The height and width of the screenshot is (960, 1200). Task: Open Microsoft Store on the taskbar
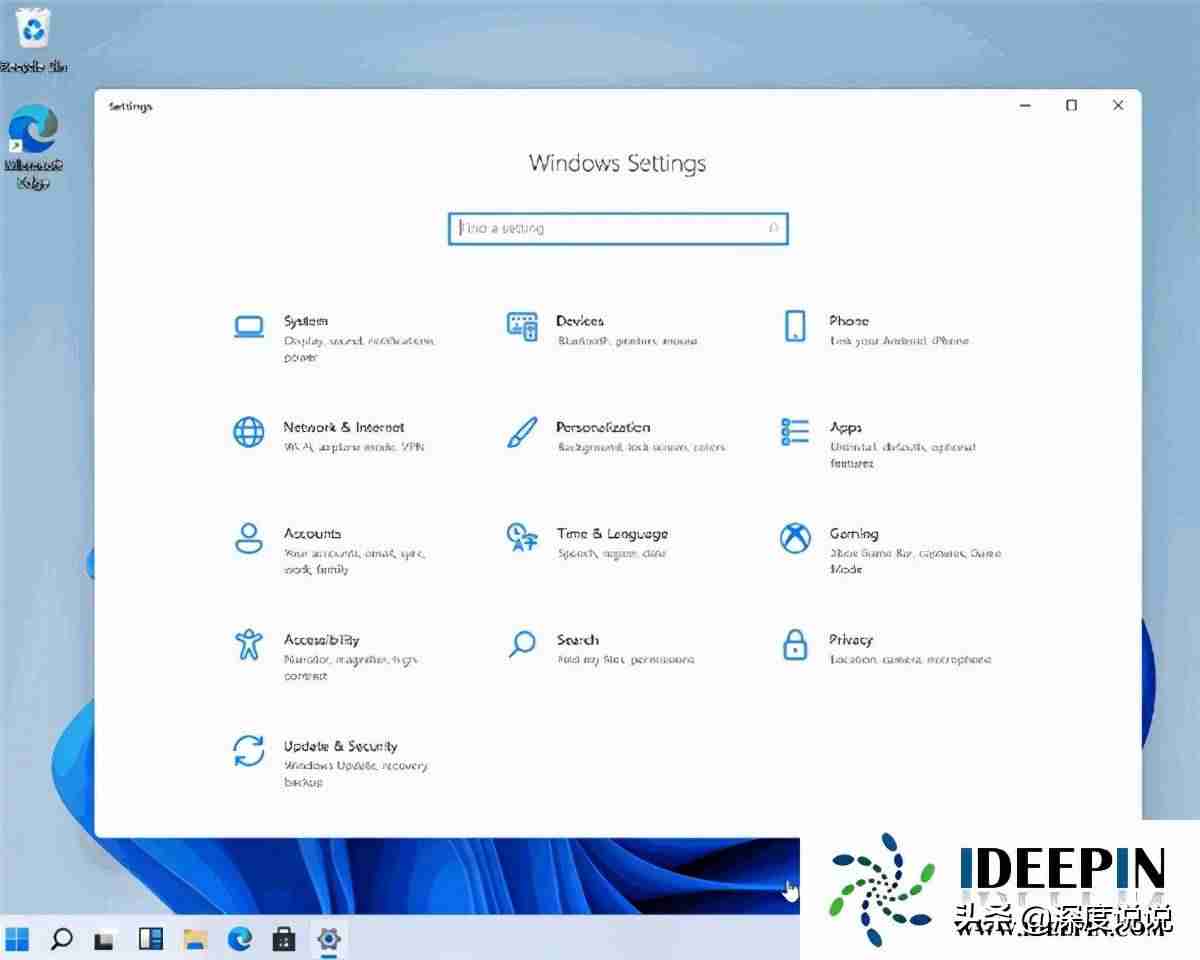point(284,939)
